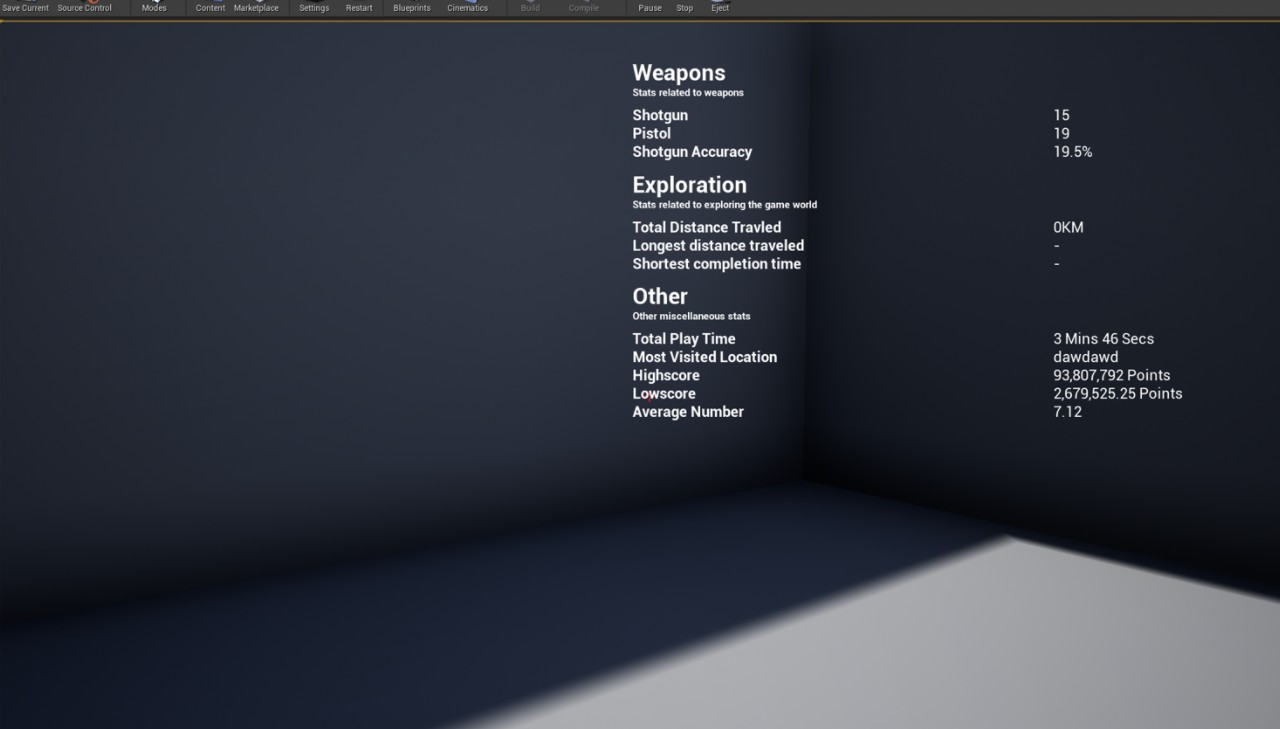1280x729 pixels.
Task: Eject from the player controller
Action: click(720, 7)
